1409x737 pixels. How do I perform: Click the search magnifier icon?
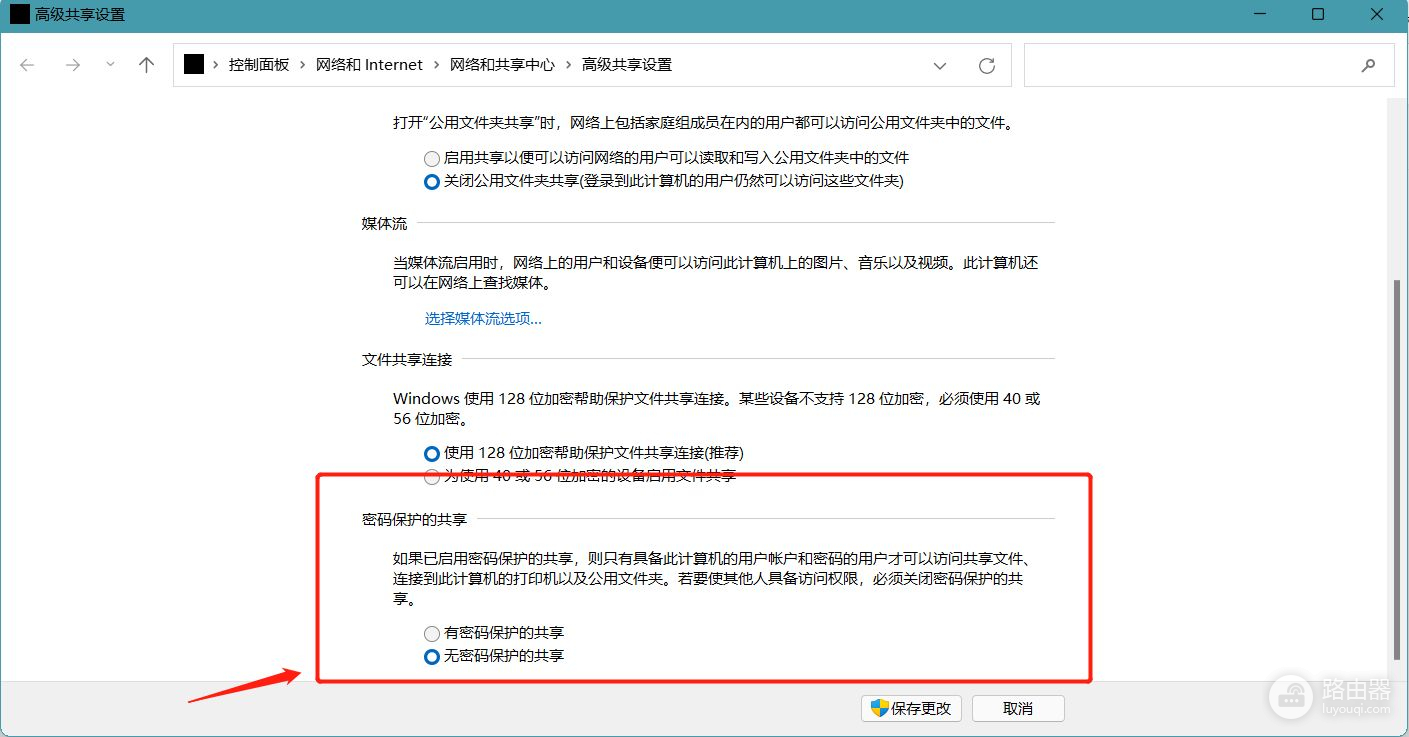coord(1368,65)
